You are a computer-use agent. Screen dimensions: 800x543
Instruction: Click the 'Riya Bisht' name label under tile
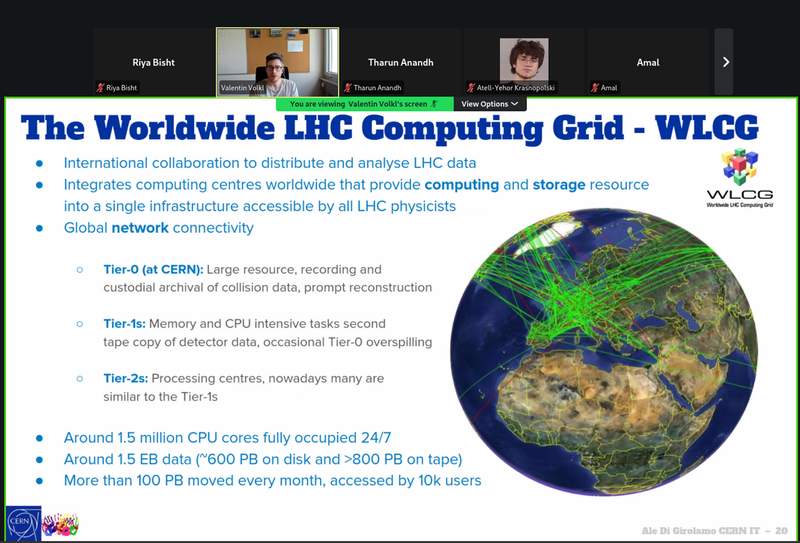click(121, 88)
